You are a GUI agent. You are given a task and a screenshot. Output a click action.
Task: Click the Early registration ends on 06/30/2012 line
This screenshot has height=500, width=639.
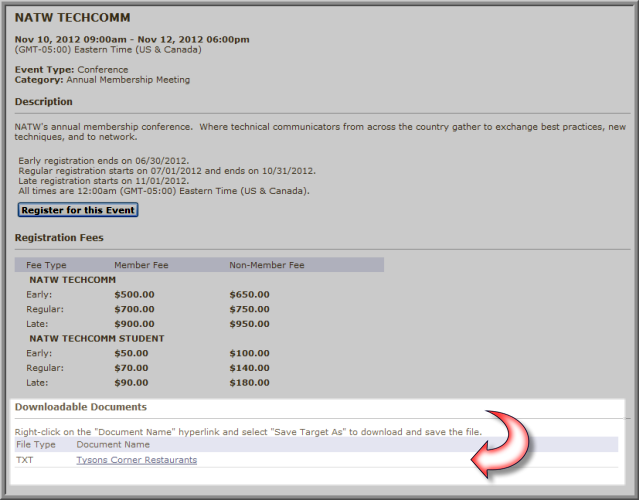click(x=104, y=161)
